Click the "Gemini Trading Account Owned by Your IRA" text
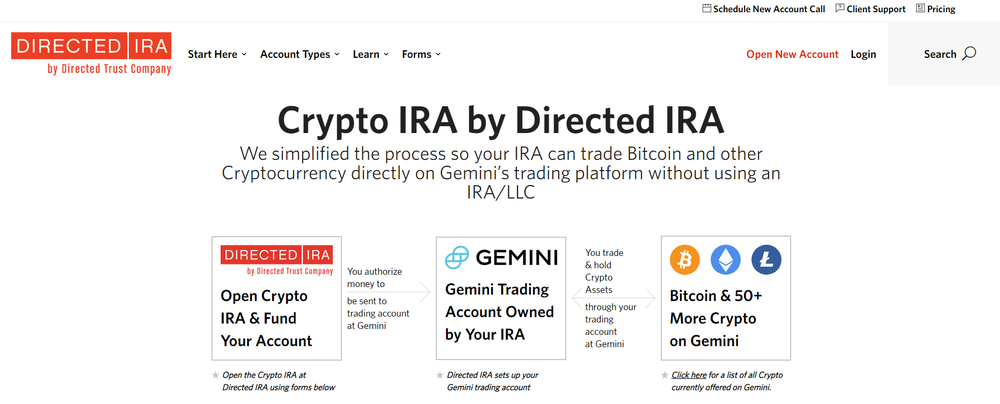 [499, 312]
